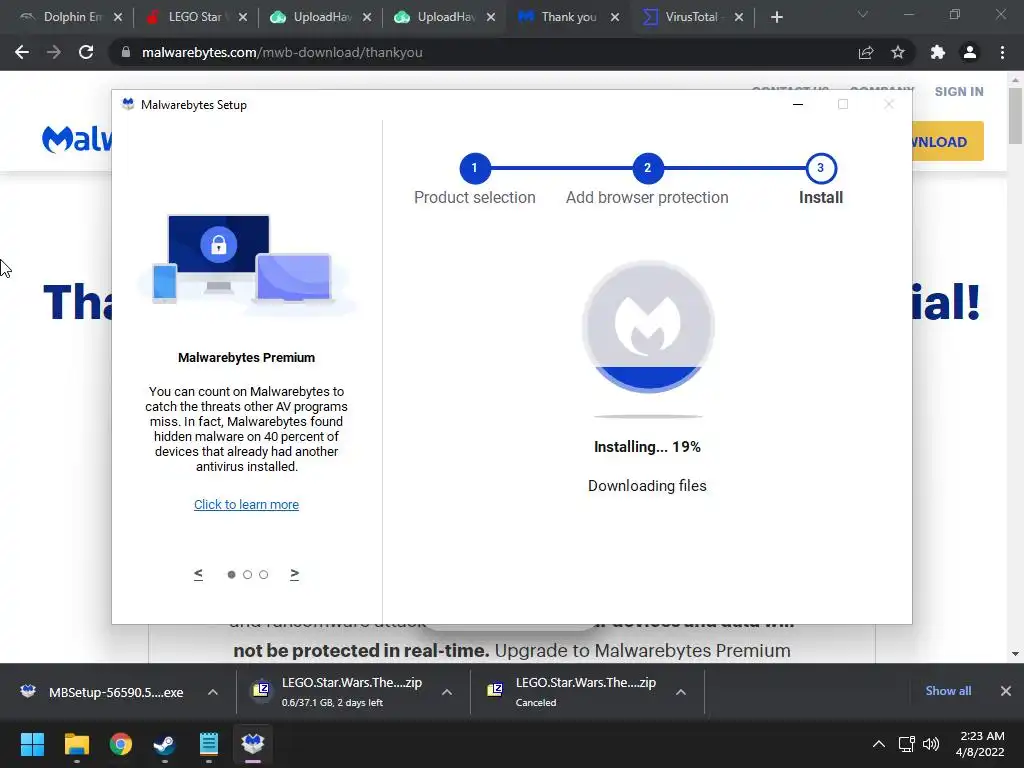Select the third carousel dot
Screen dimensions: 1024x768
pos(263,575)
